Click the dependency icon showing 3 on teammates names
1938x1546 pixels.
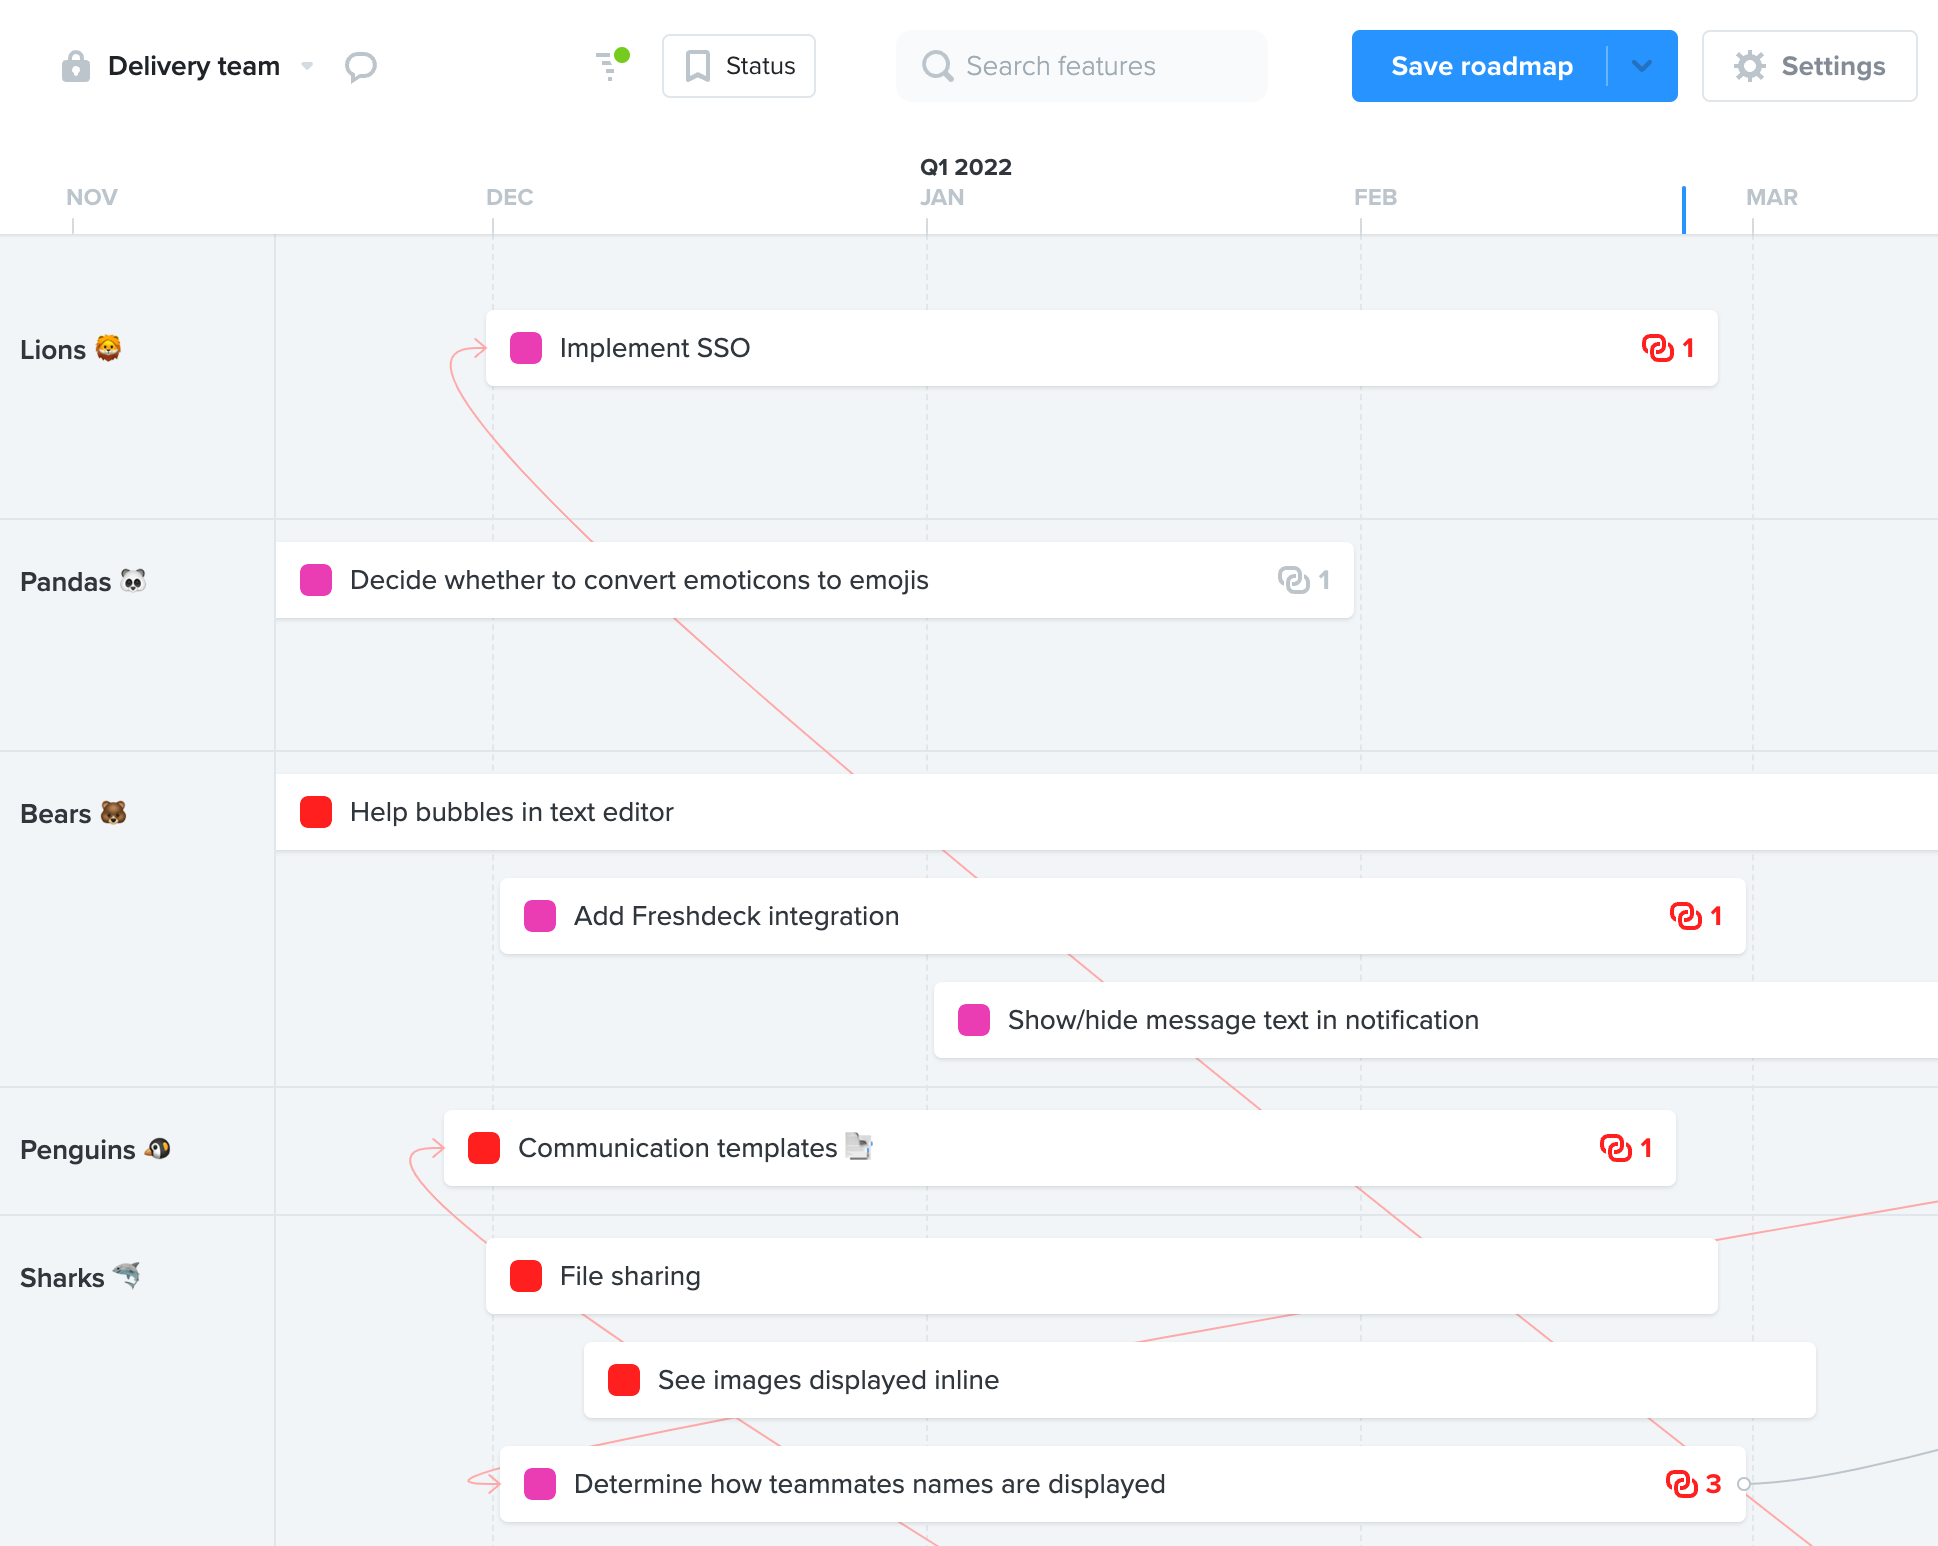pyautogui.click(x=1682, y=1484)
